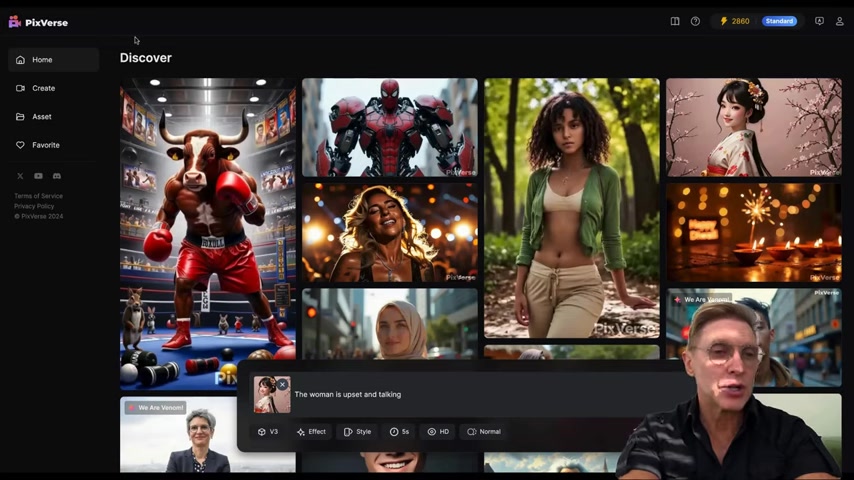
Task: Open the laughing blonde woman thumbnail
Action: point(390,233)
